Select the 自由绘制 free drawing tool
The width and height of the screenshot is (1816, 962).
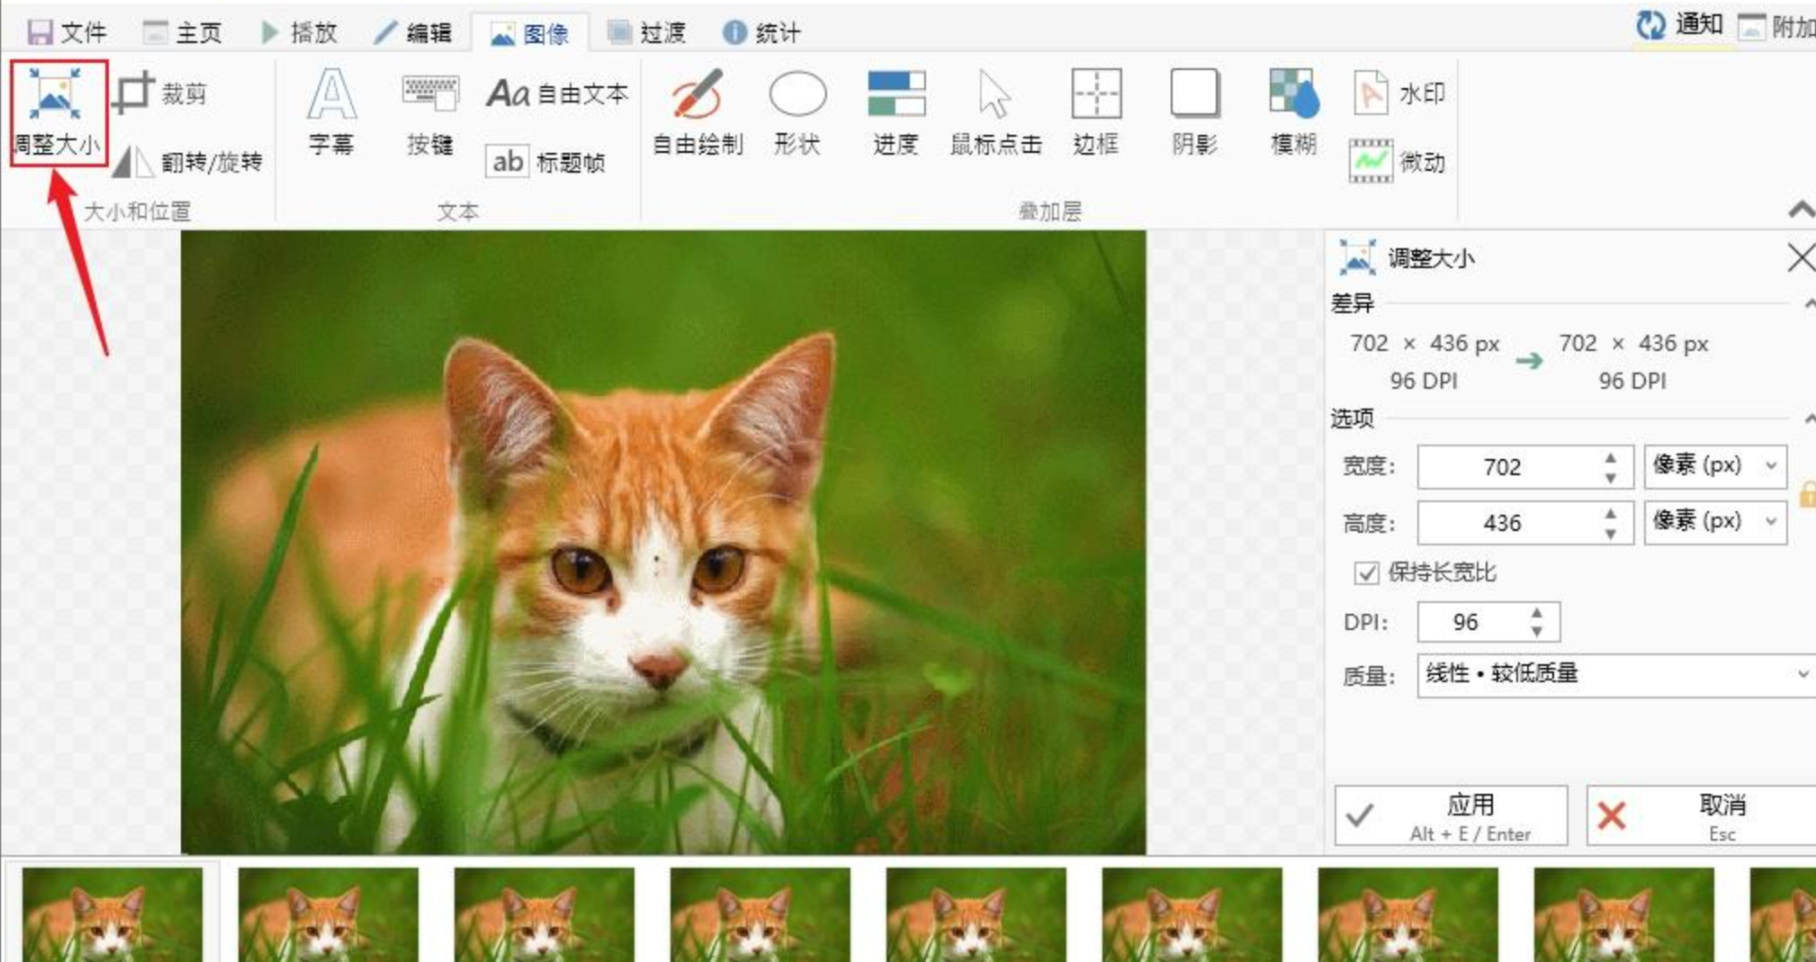(x=698, y=112)
